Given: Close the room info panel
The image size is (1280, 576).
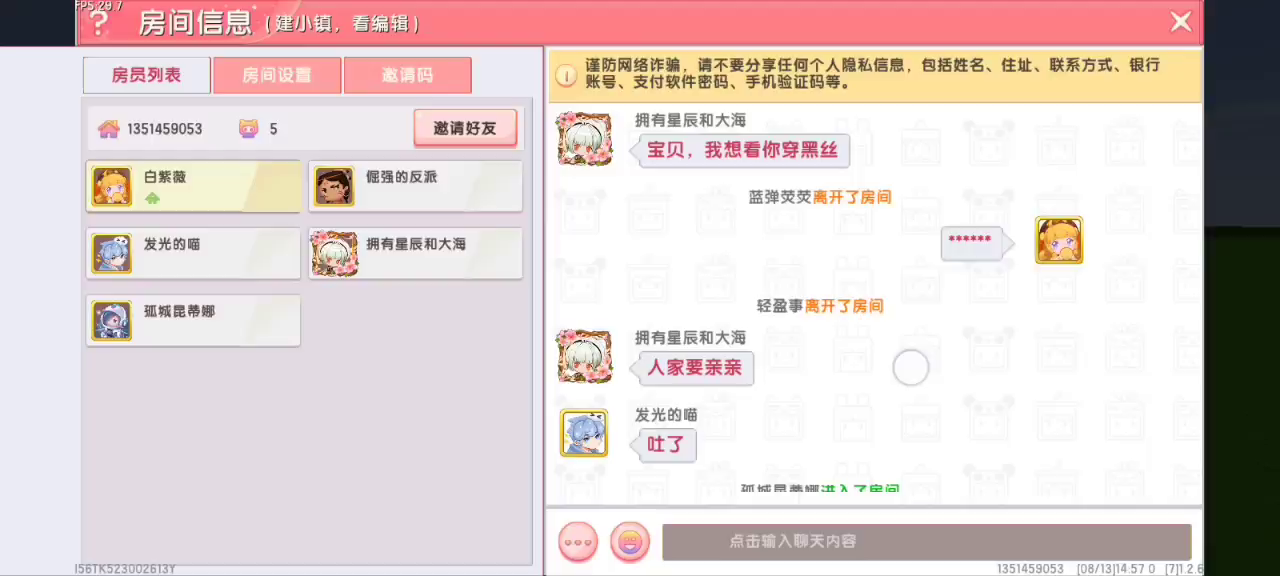Looking at the screenshot, I should (x=1181, y=22).
